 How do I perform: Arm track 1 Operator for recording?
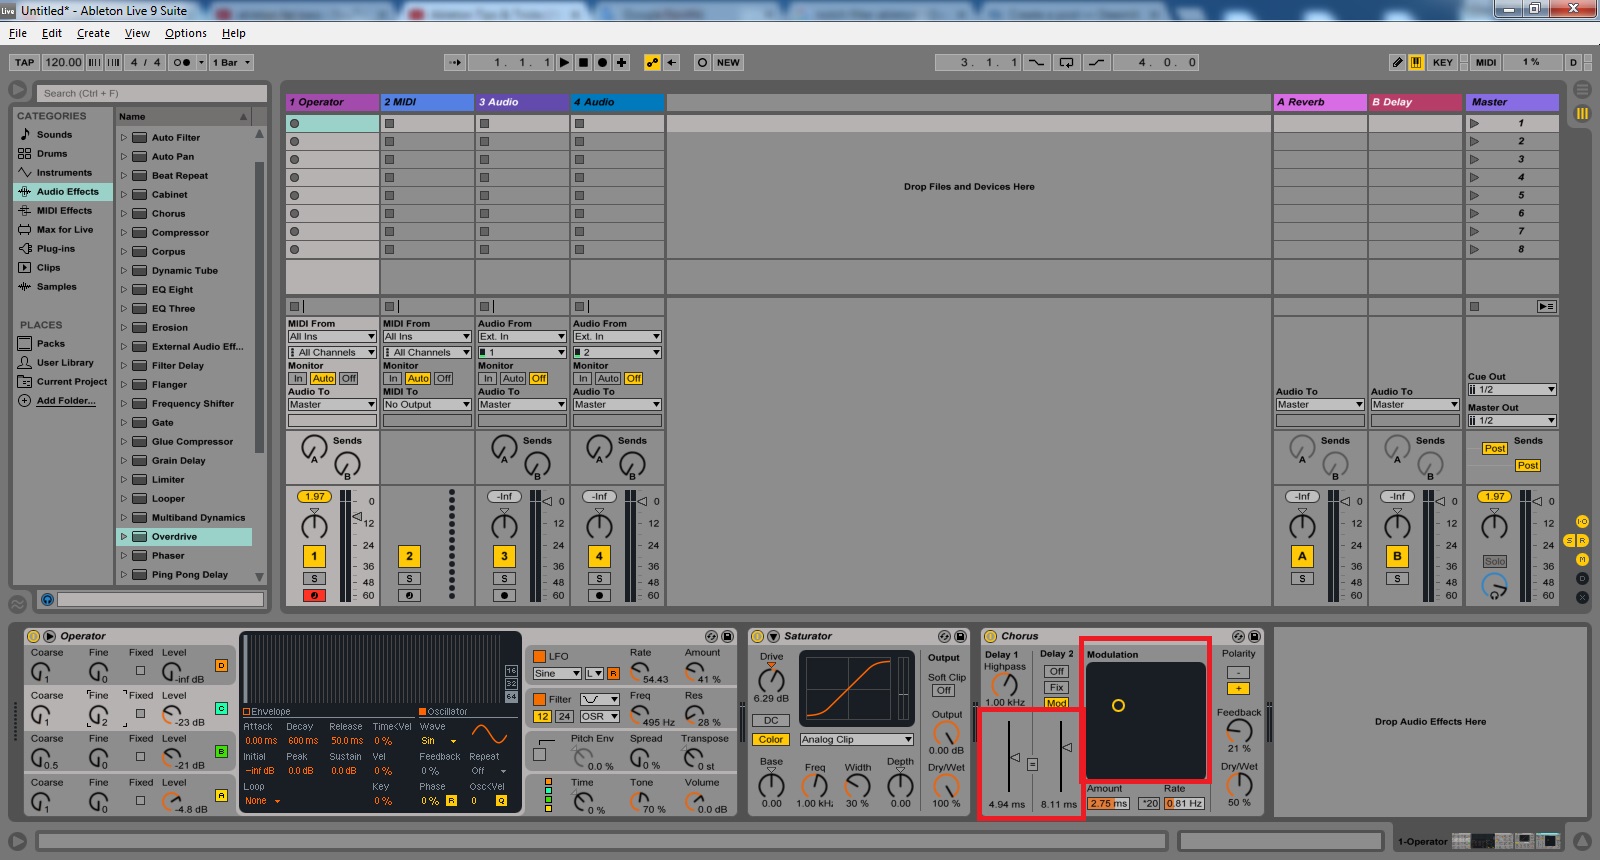(x=314, y=595)
